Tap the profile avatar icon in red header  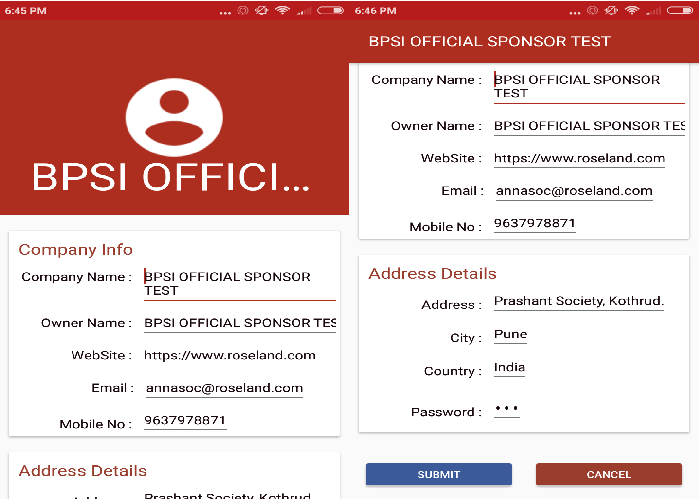click(x=174, y=114)
